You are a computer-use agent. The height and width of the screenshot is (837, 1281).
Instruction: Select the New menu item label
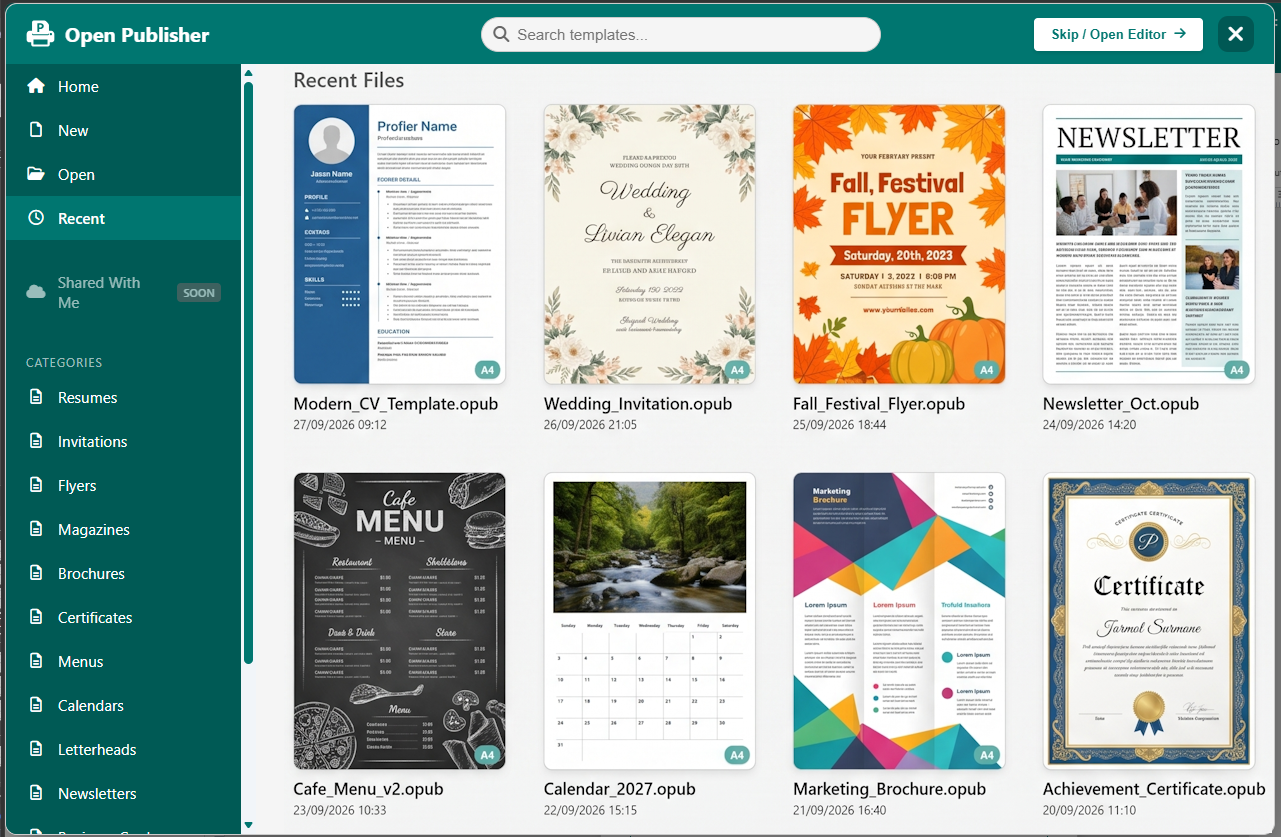[x=73, y=131]
